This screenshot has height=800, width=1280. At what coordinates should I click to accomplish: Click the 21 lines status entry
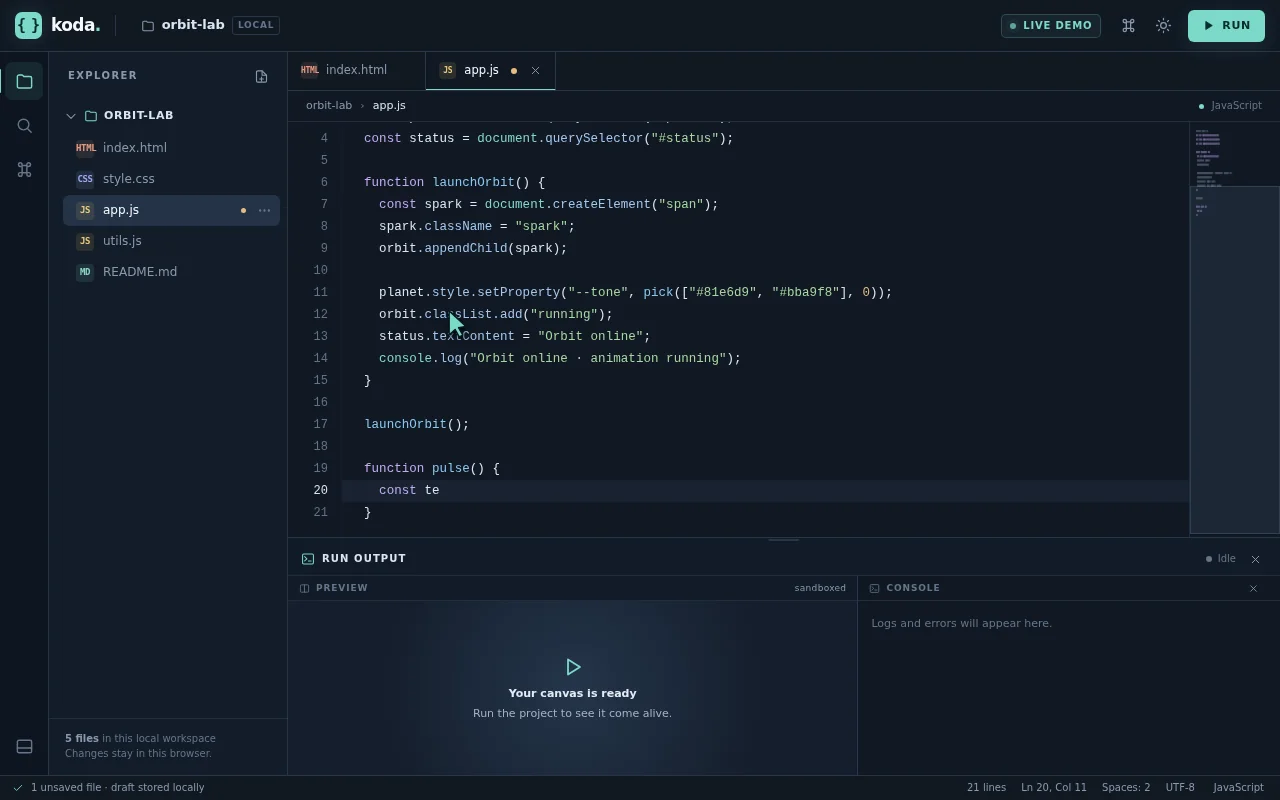(986, 787)
